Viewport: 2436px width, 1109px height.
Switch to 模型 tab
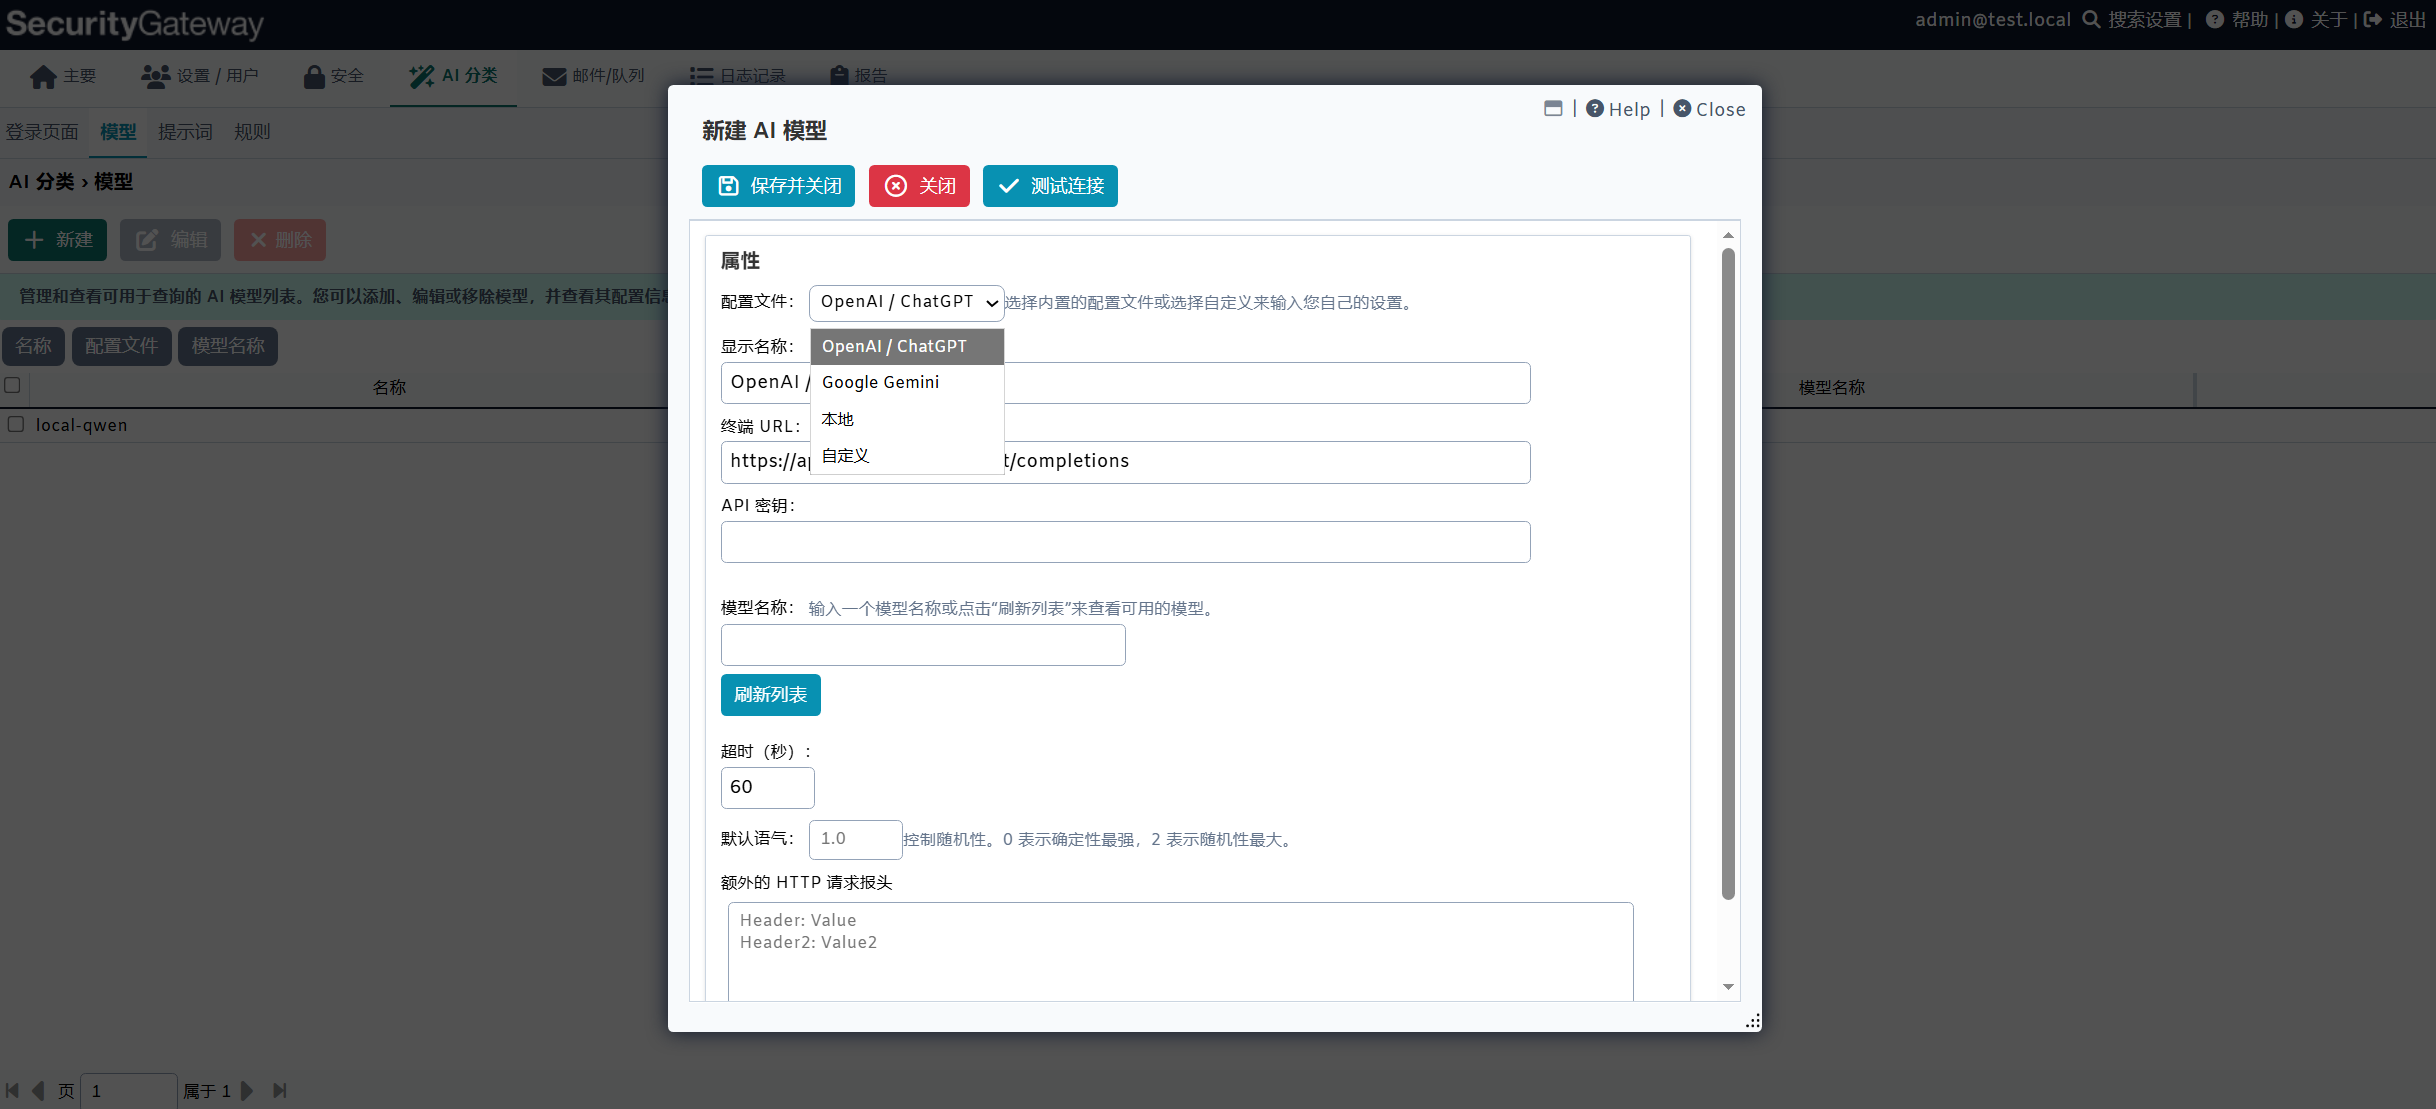click(x=118, y=132)
